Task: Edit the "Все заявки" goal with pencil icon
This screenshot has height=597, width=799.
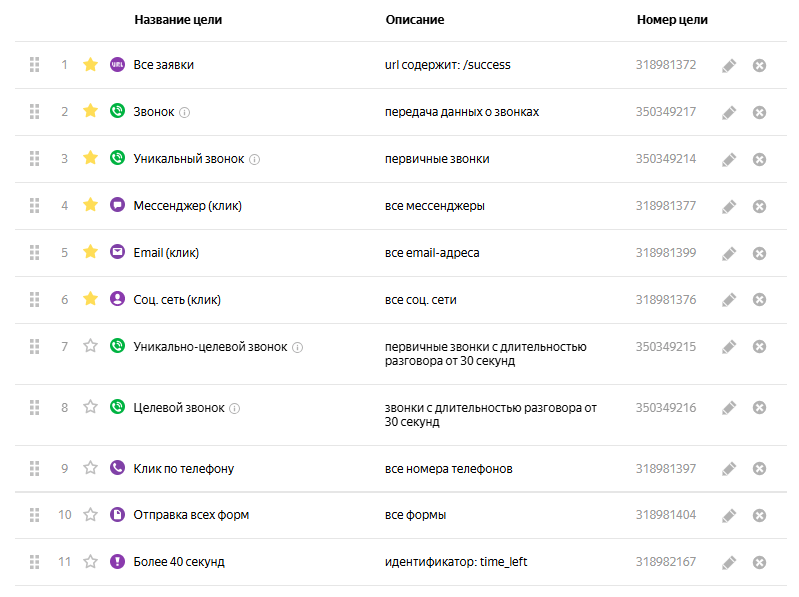Action: (x=729, y=65)
